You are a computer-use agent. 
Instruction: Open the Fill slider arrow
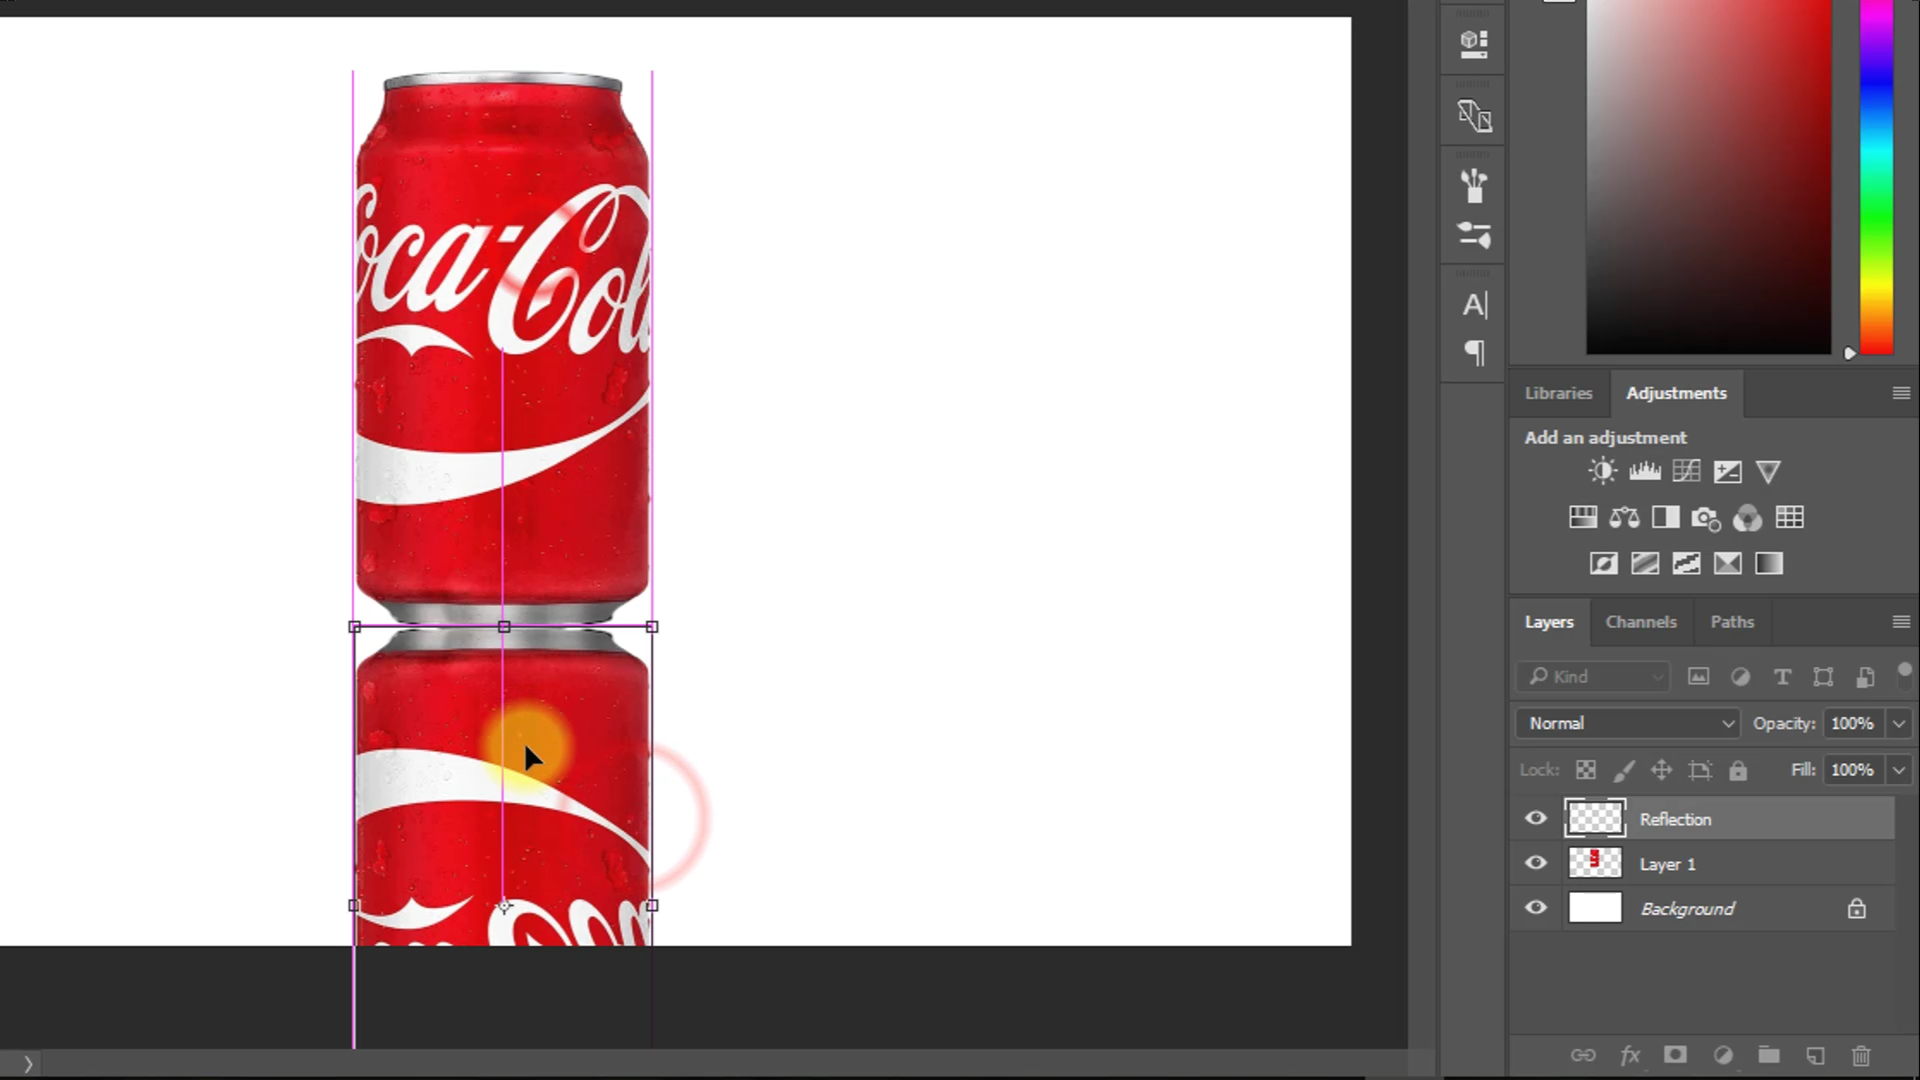[1899, 770]
